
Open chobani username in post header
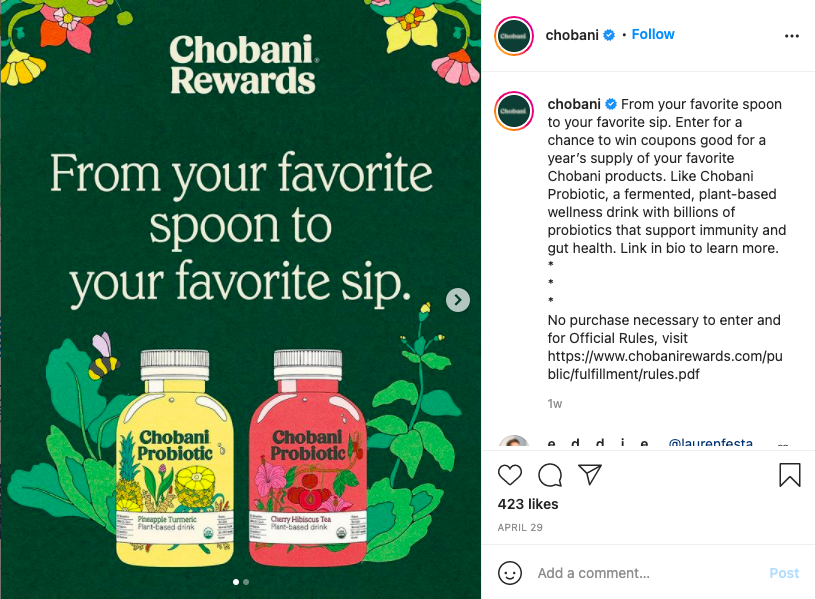coord(571,35)
